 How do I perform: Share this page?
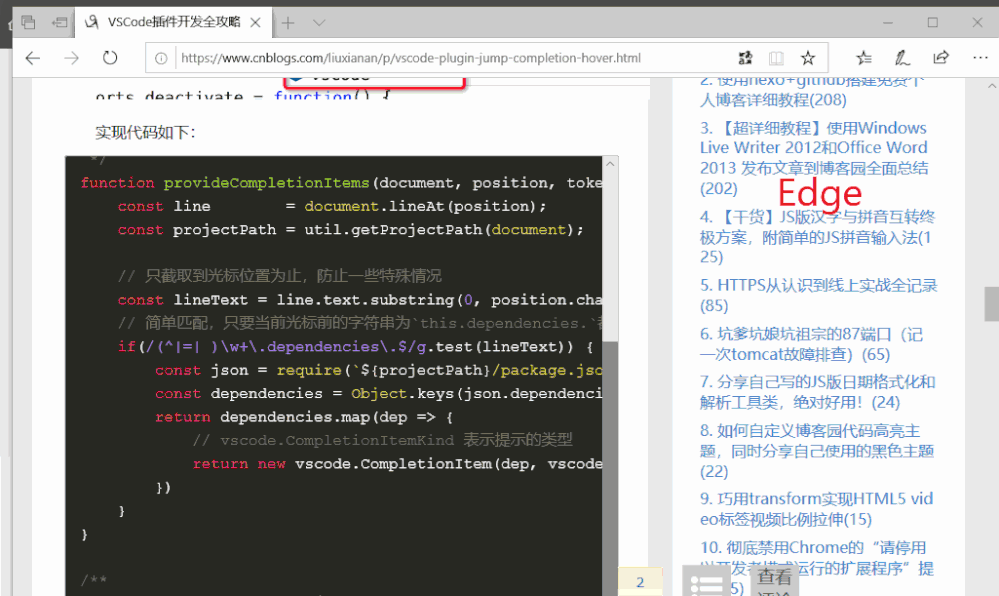(x=941, y=58)
